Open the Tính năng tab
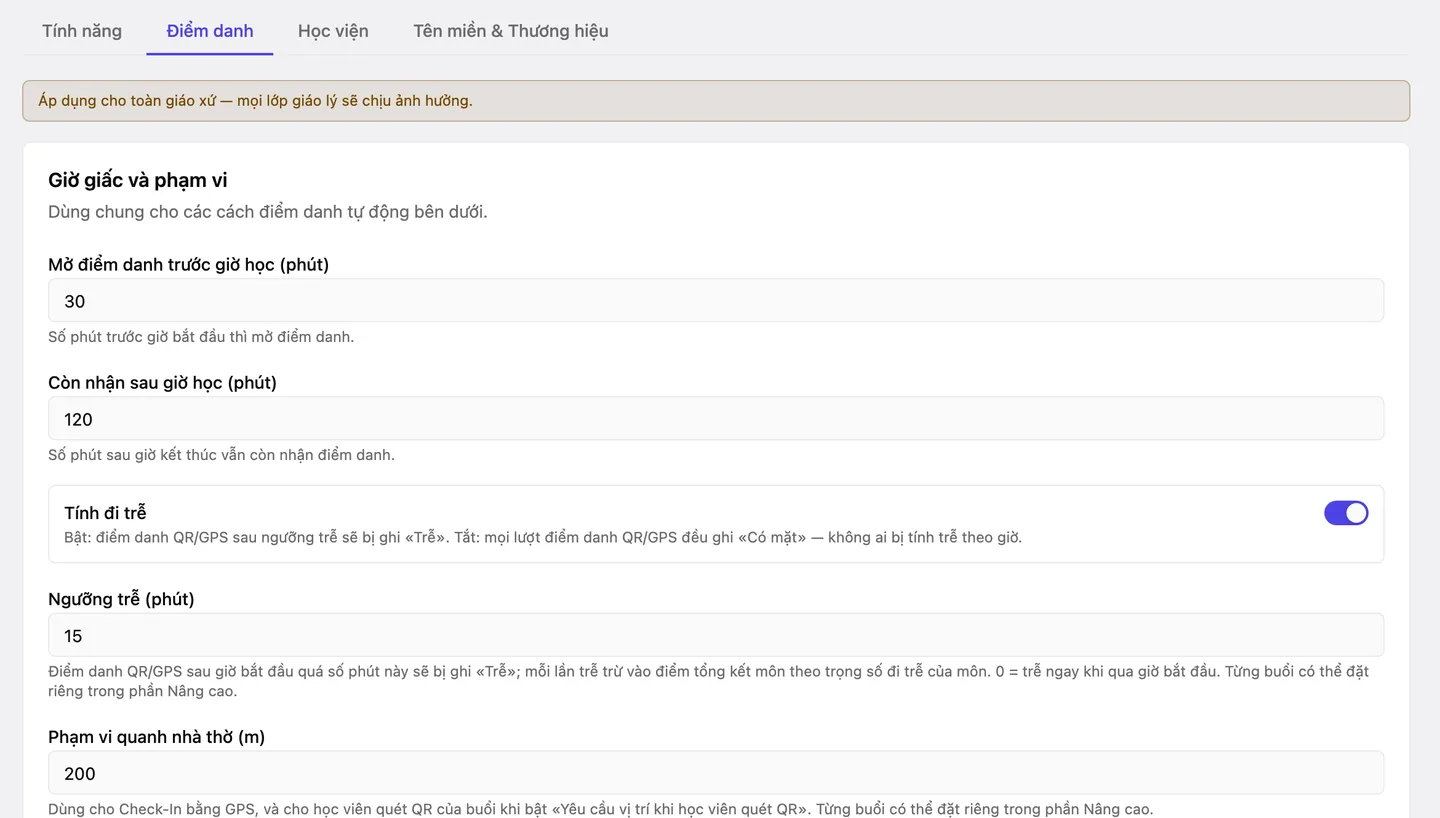Screen dimensions: 1440x818 82,31
